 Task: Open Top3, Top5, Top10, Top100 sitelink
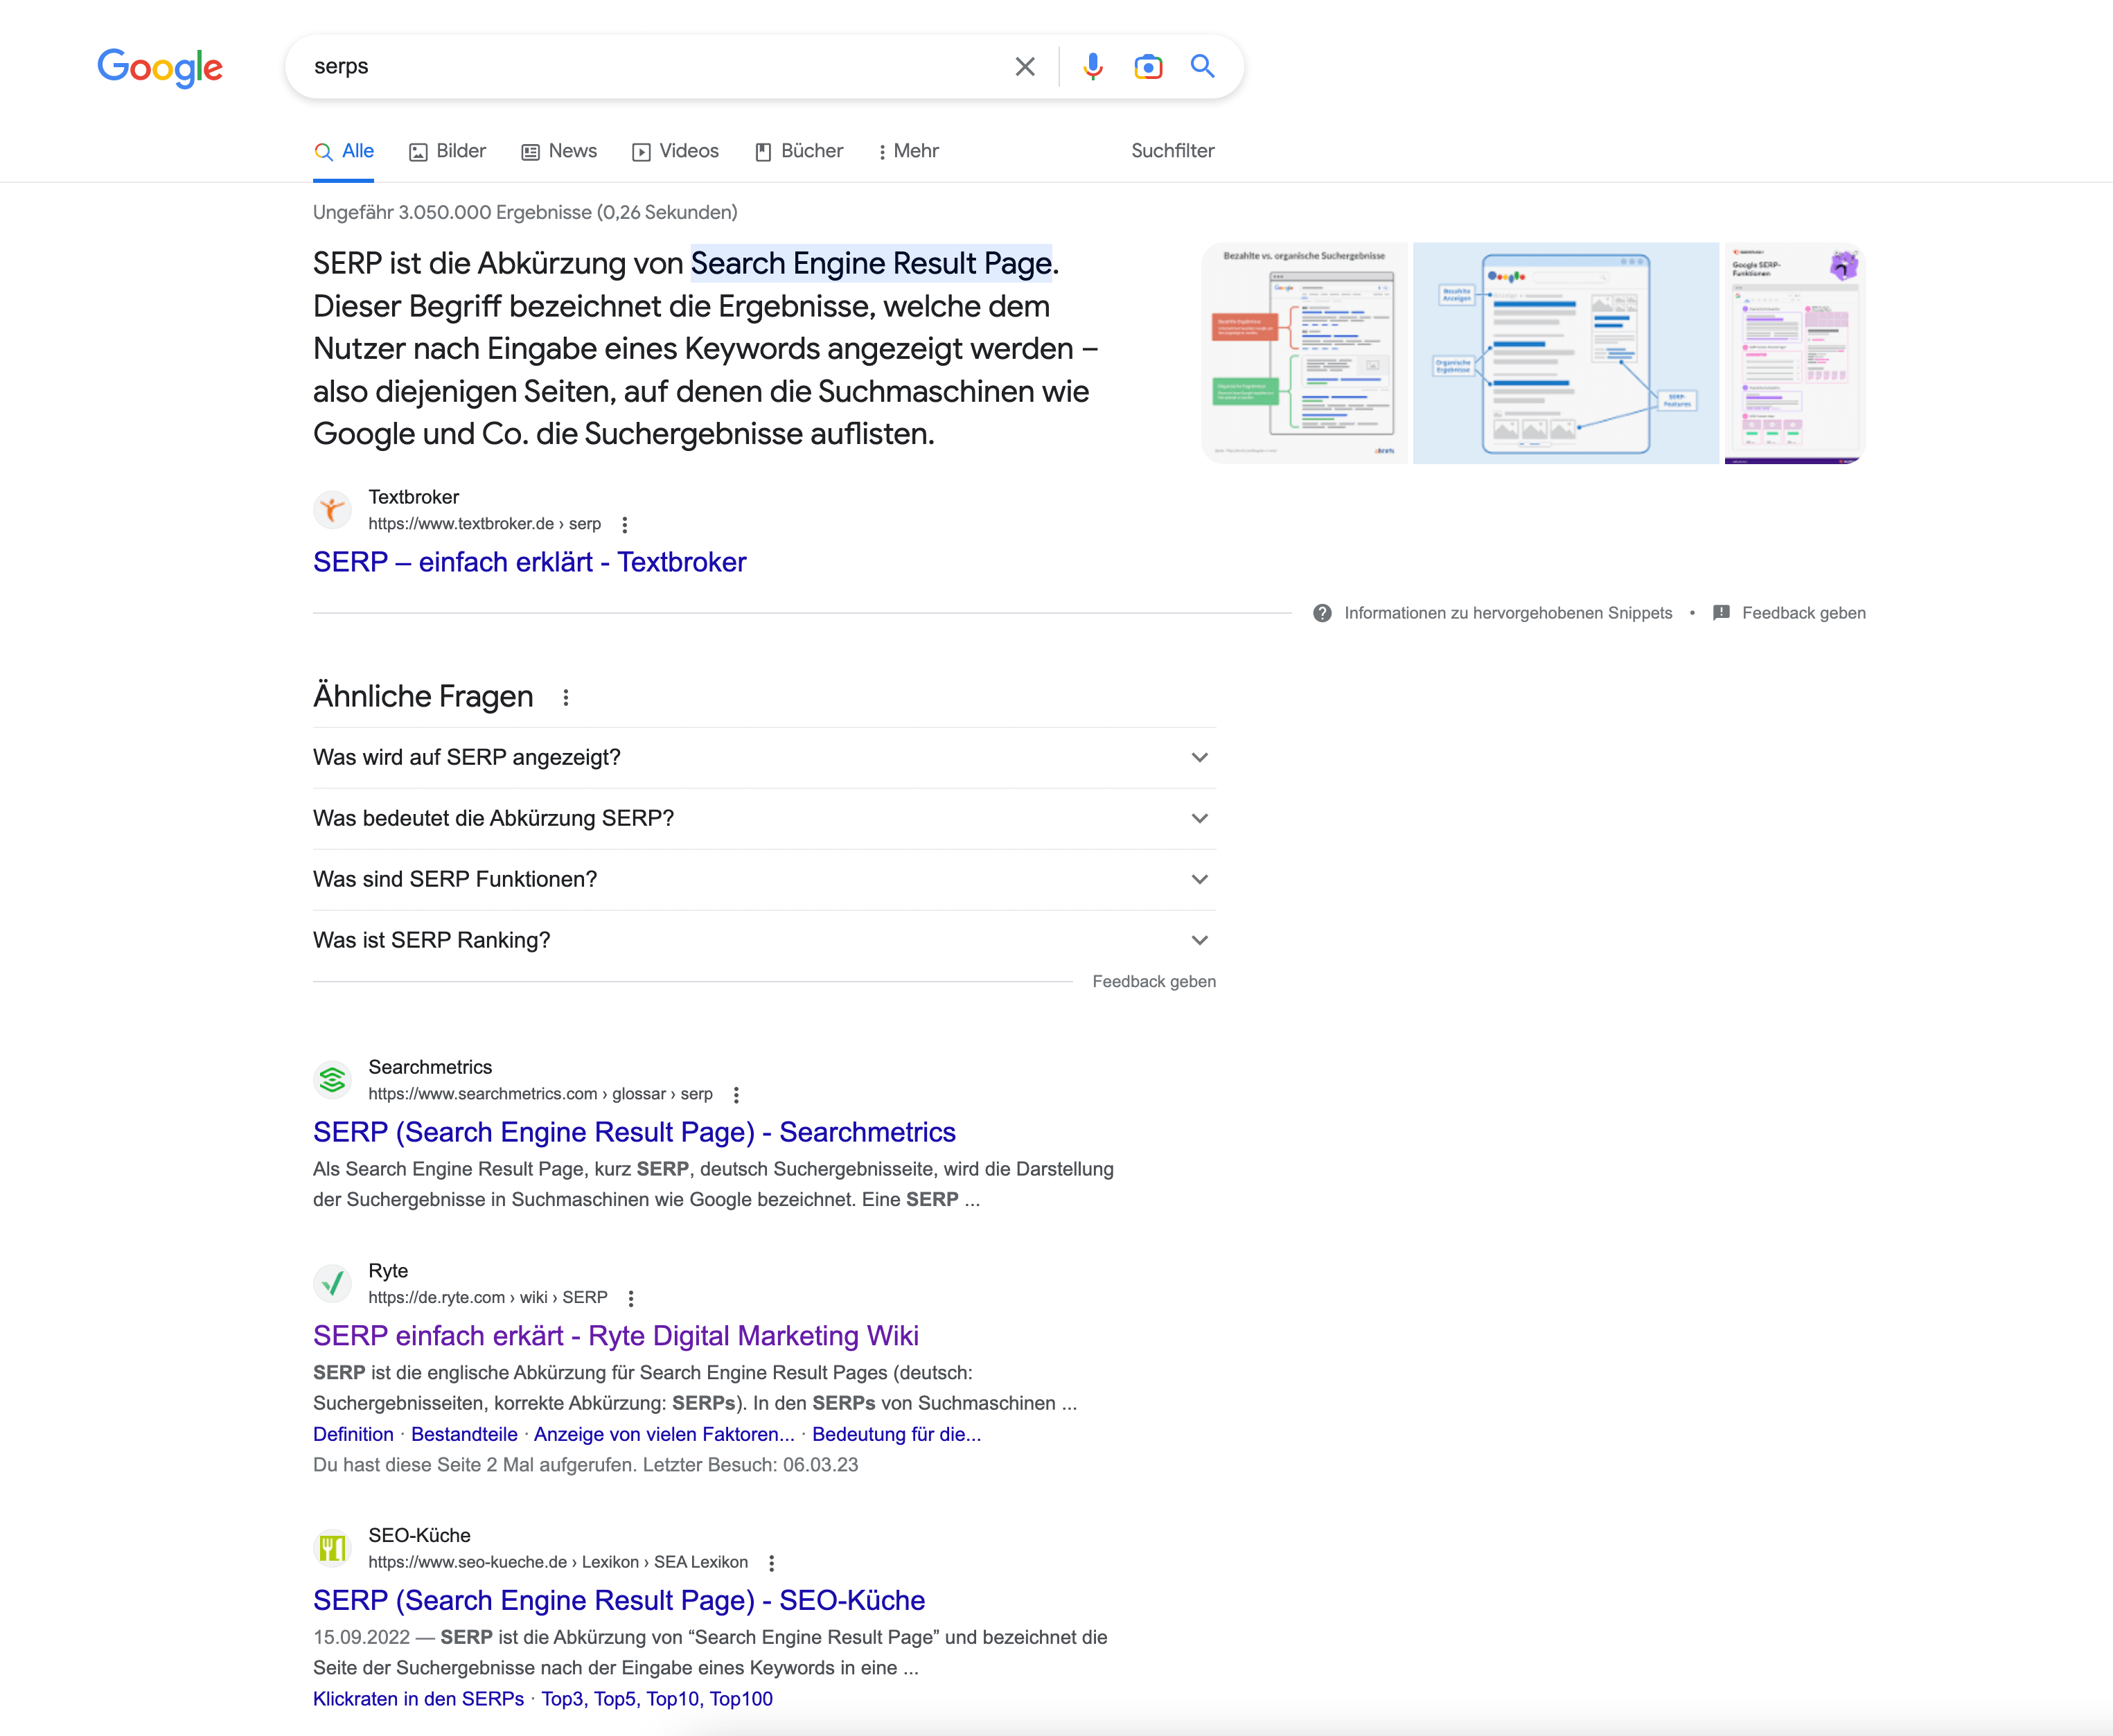coord(657,1699)
